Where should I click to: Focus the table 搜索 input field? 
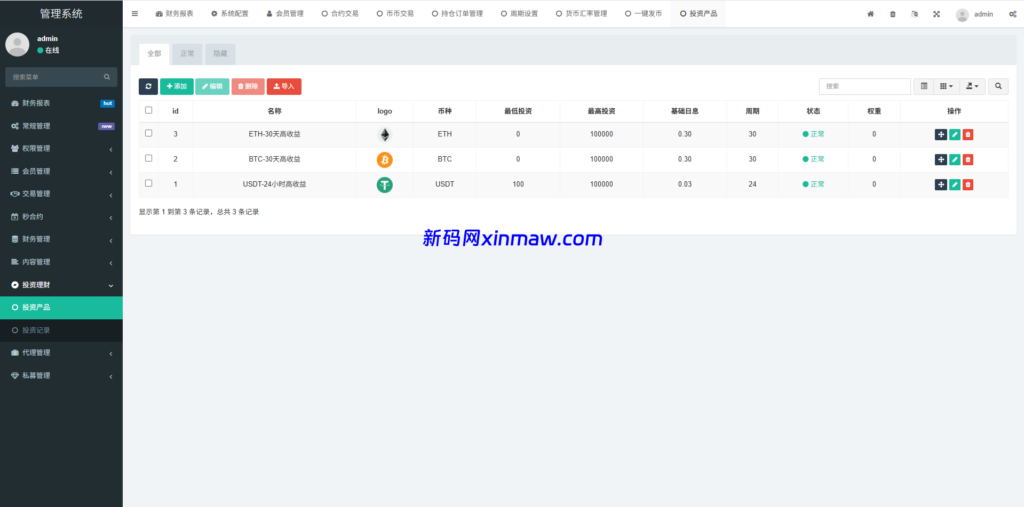(x=865, y=86)
